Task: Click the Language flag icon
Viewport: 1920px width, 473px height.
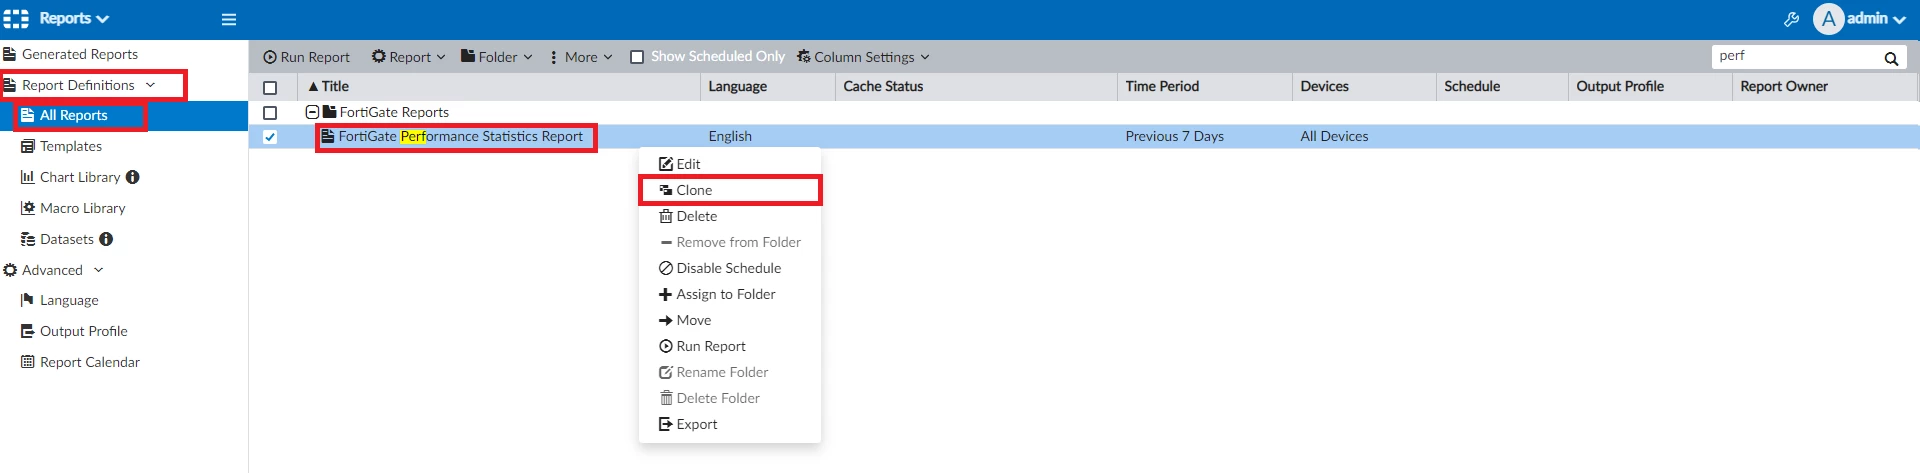Action: tap(28, 300)
